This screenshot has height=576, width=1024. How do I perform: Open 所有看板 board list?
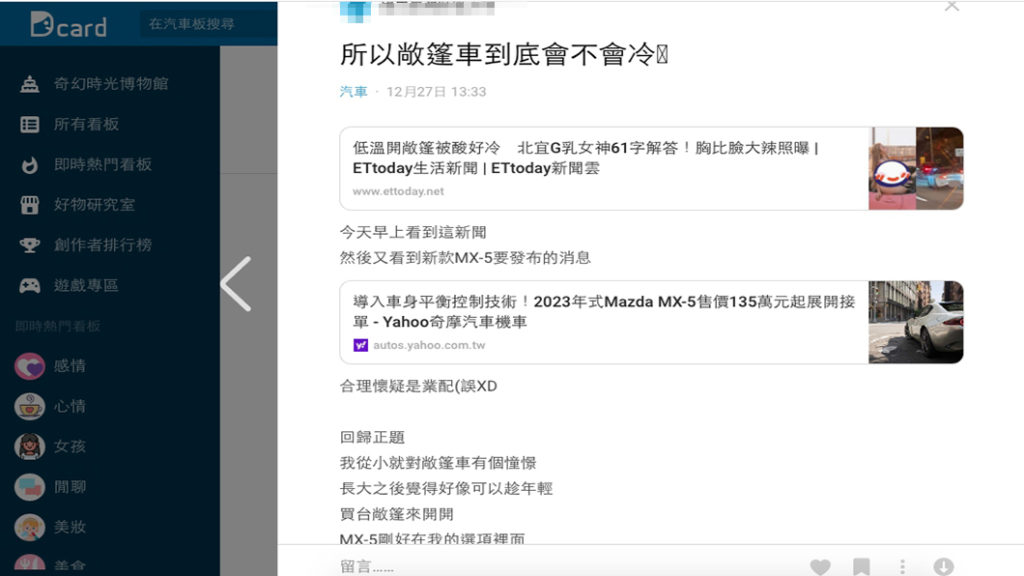tap(86, 124)
